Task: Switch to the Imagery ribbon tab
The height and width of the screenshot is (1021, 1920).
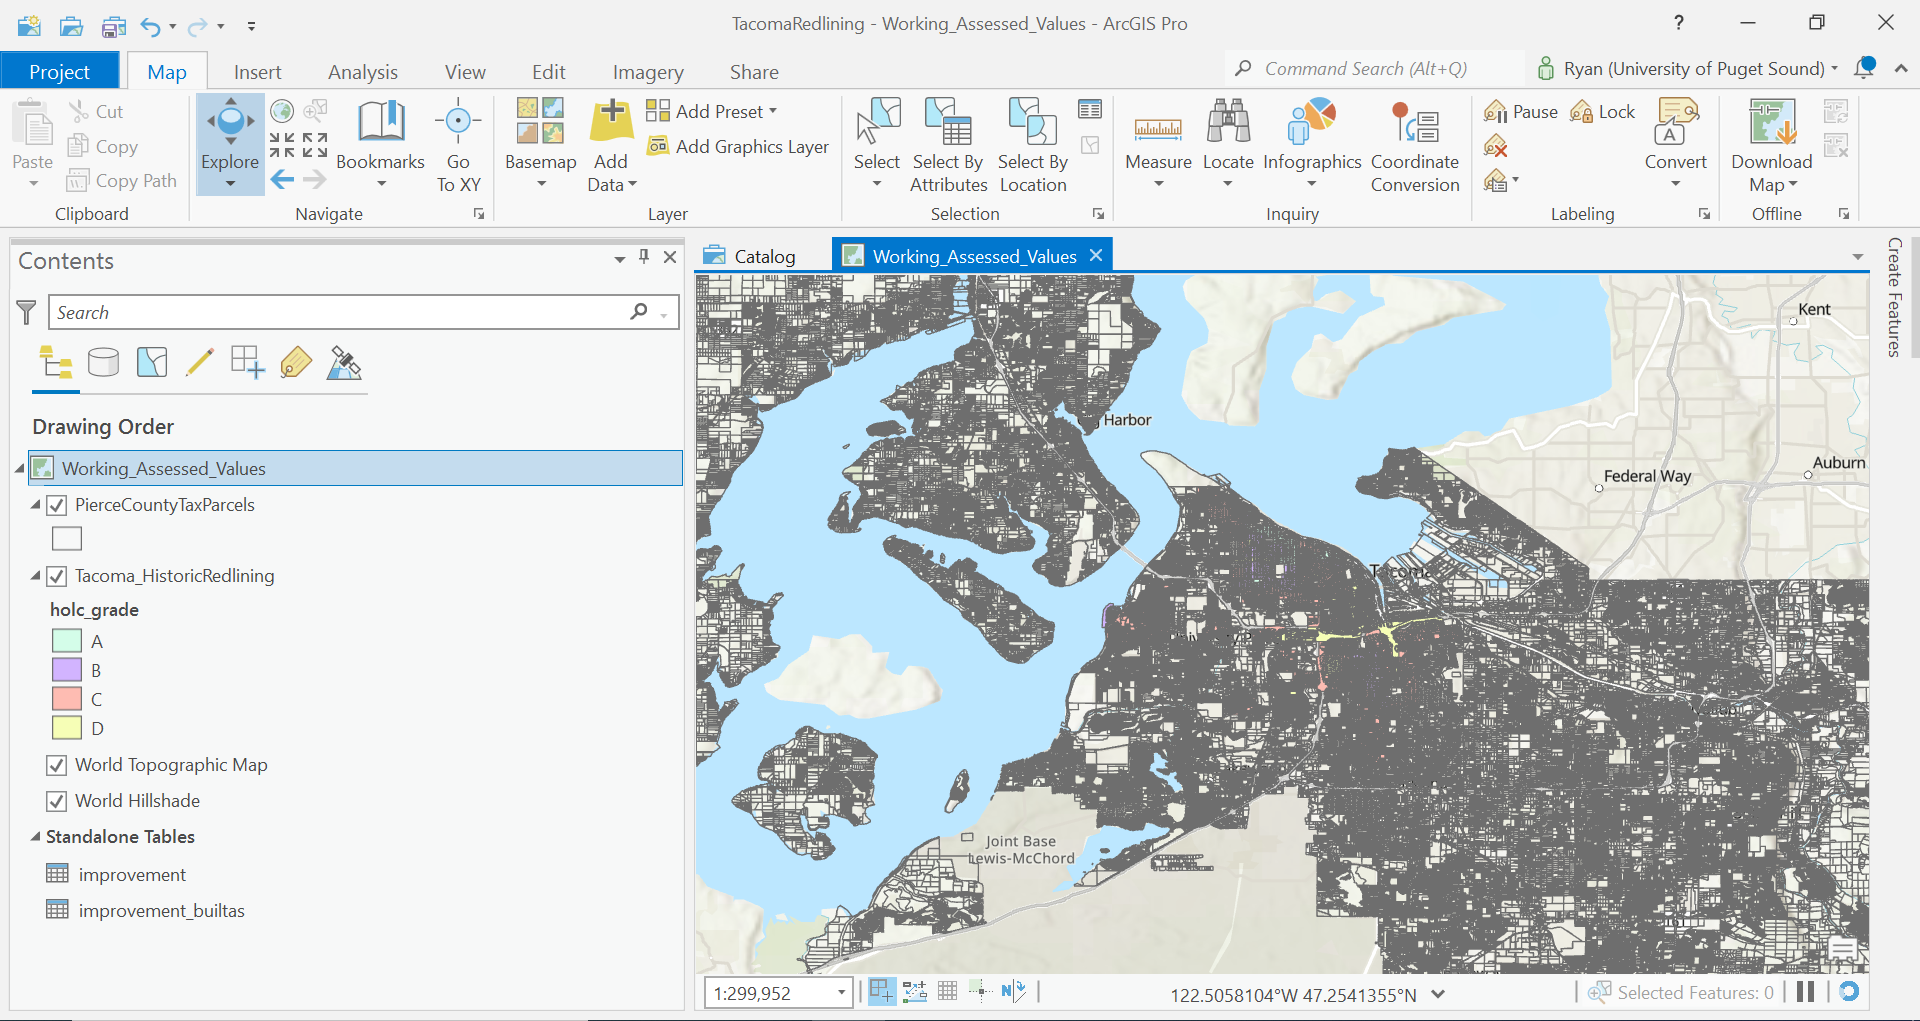Action: point(648,71)
